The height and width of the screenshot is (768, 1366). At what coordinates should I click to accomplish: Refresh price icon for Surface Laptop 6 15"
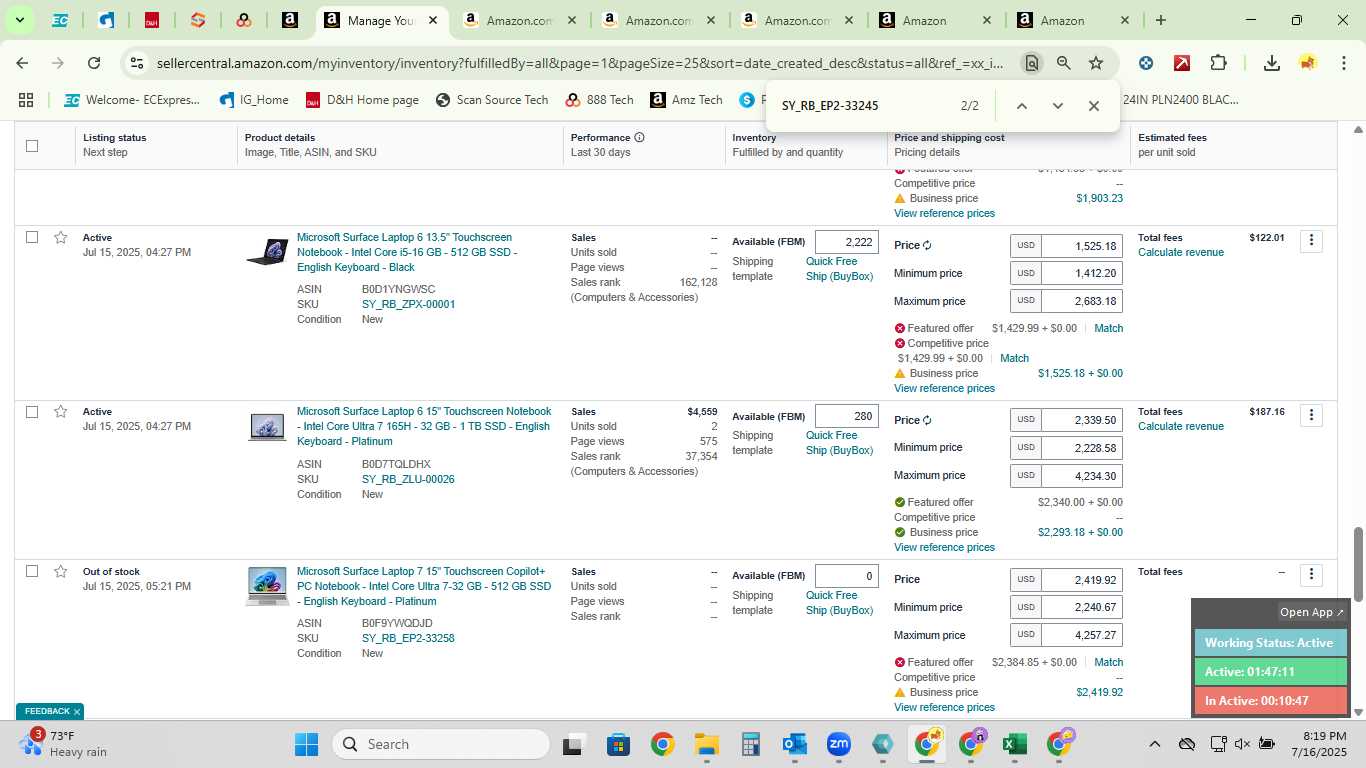tap(927, 420)
